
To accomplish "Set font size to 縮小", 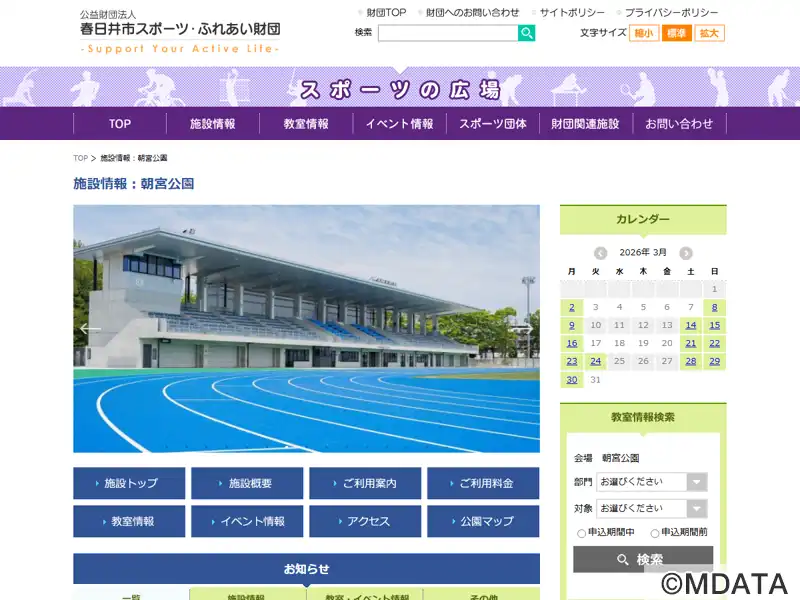I will [644, 33].
